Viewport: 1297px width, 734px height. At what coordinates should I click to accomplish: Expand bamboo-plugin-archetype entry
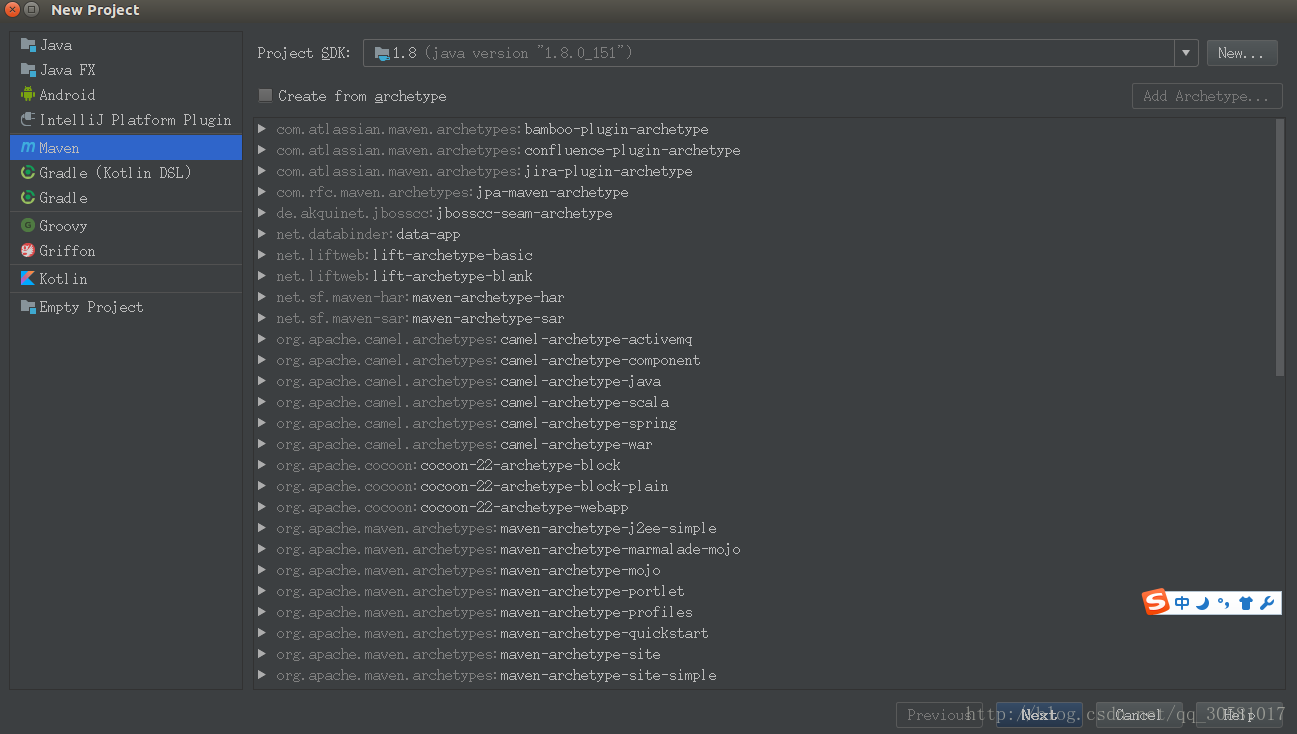[262, 129]
